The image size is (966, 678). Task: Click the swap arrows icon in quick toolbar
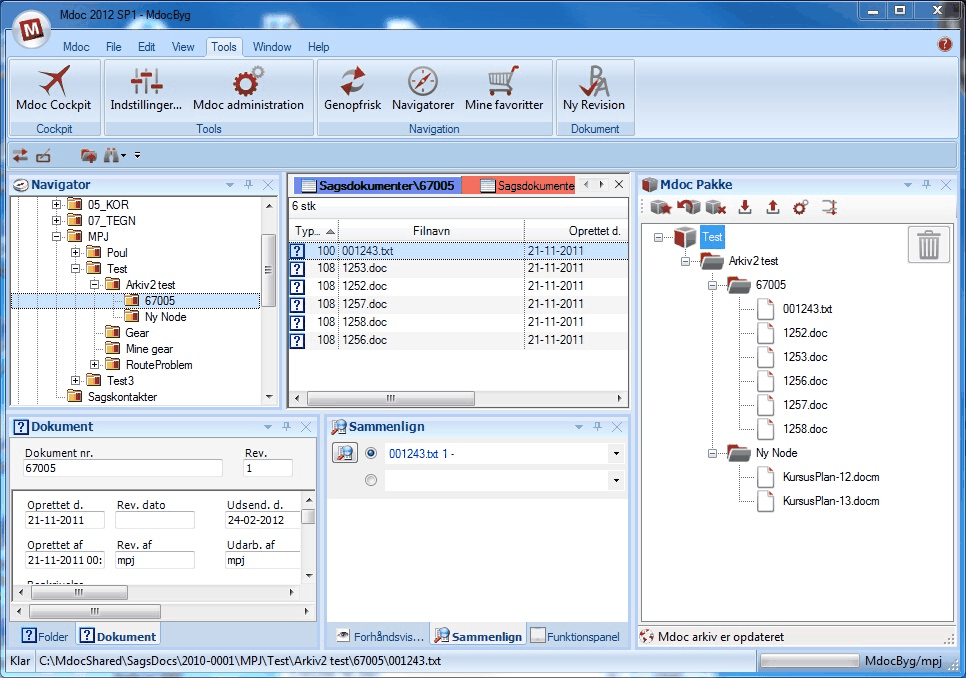click(x=20, y=155)
